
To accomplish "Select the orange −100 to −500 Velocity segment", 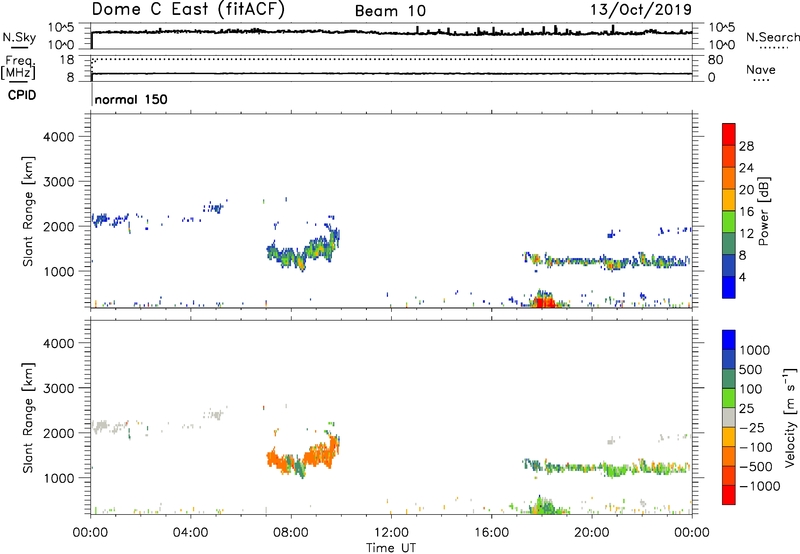I will click(x=729, y=456).
